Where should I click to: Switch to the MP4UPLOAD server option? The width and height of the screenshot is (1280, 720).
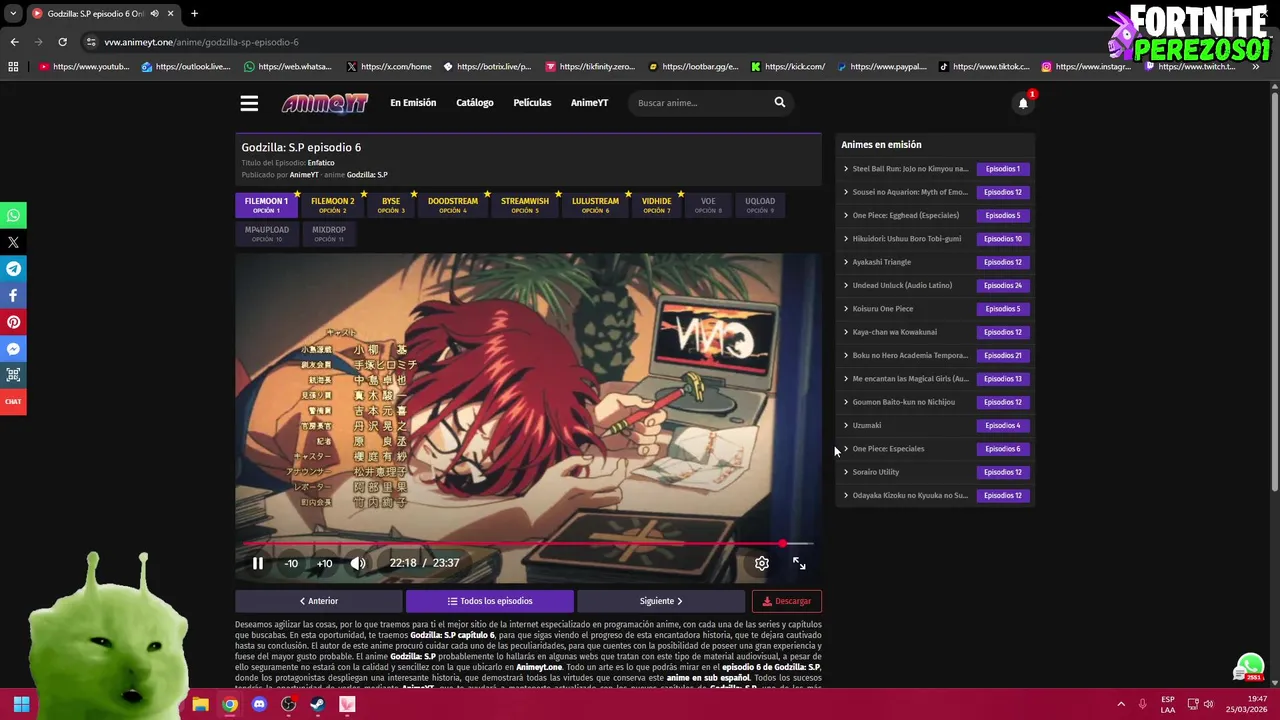[x=266, y=234]
